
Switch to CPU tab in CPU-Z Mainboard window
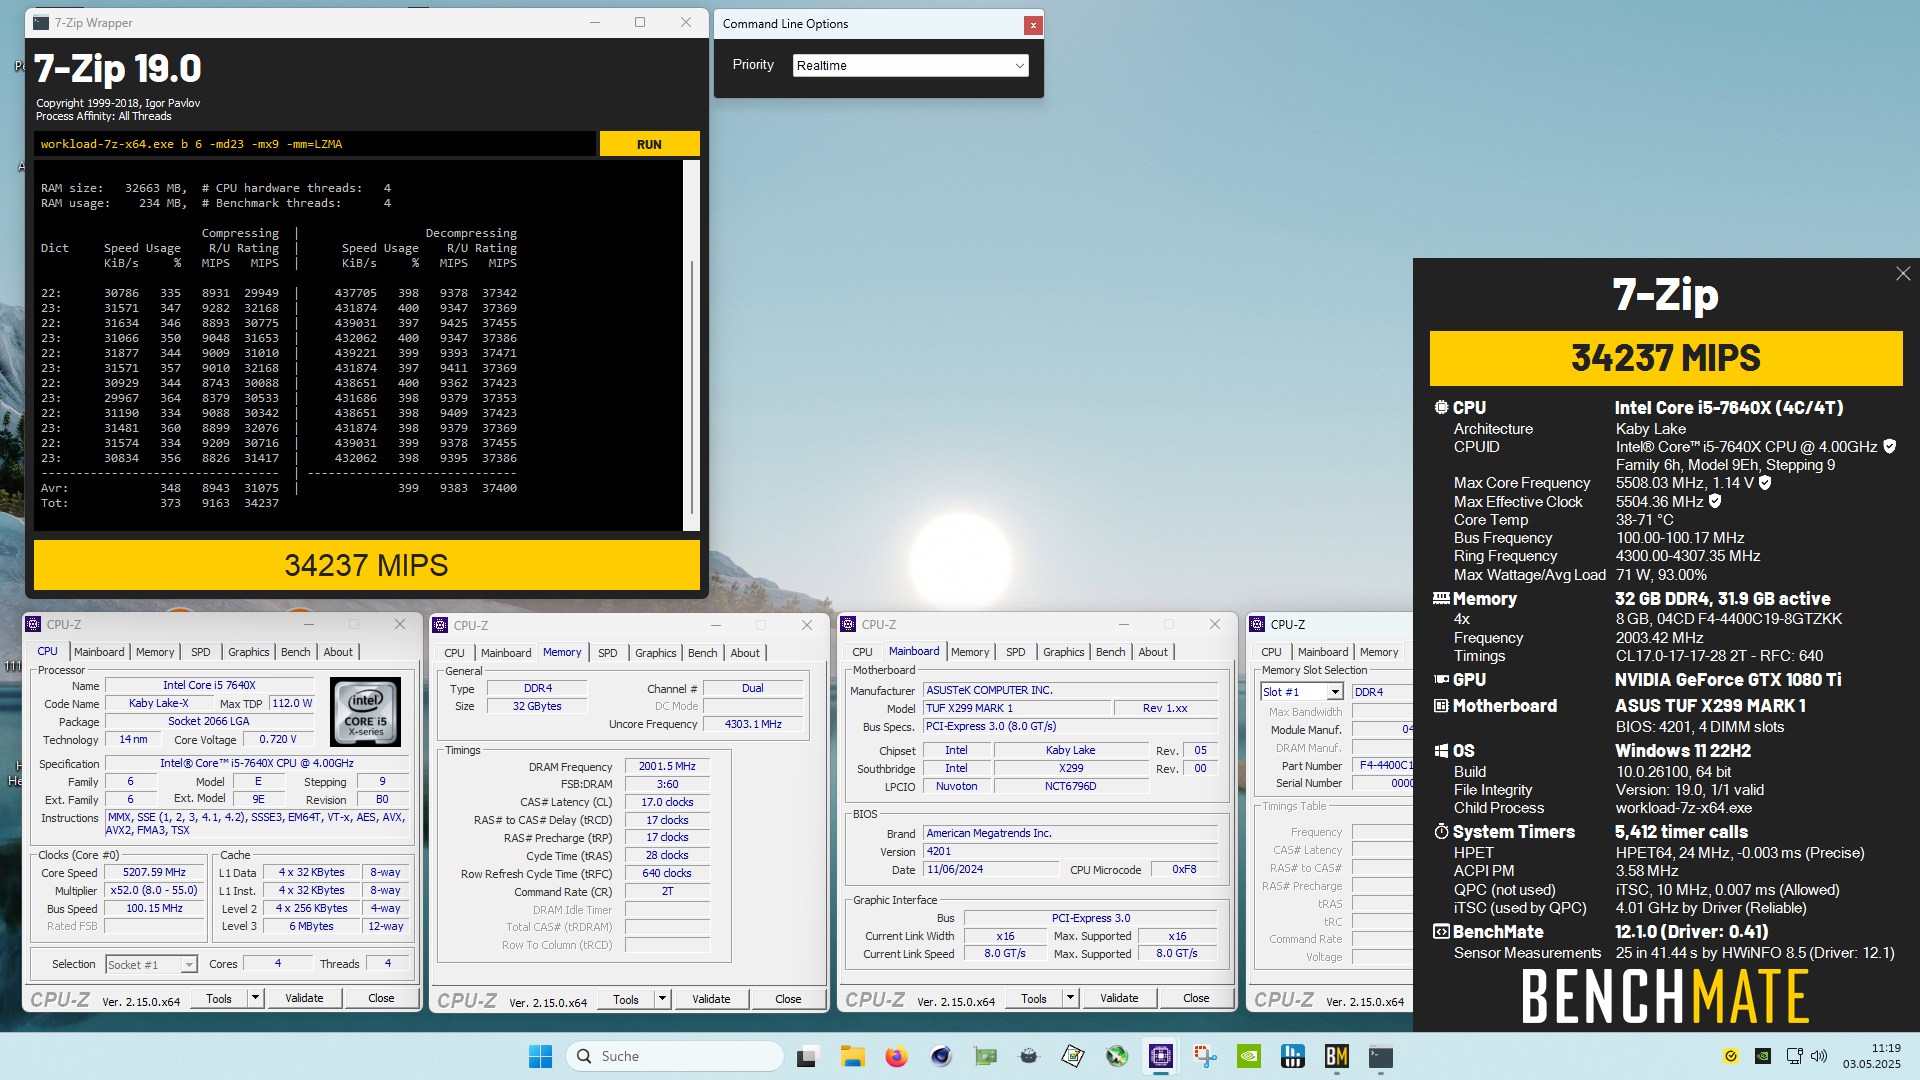862,652
